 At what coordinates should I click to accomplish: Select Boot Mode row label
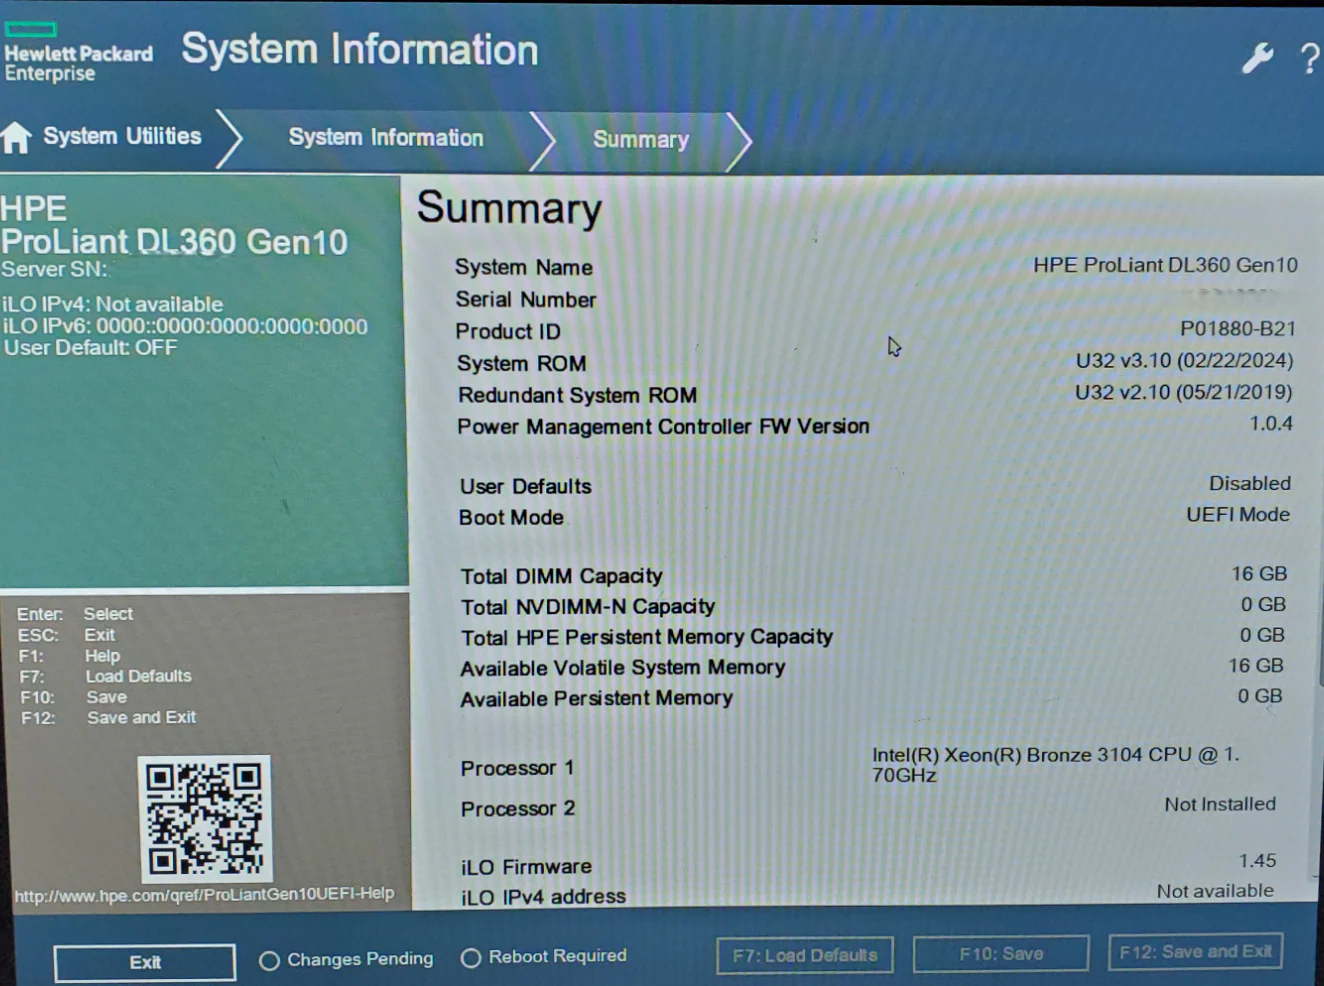coord(511,517)
